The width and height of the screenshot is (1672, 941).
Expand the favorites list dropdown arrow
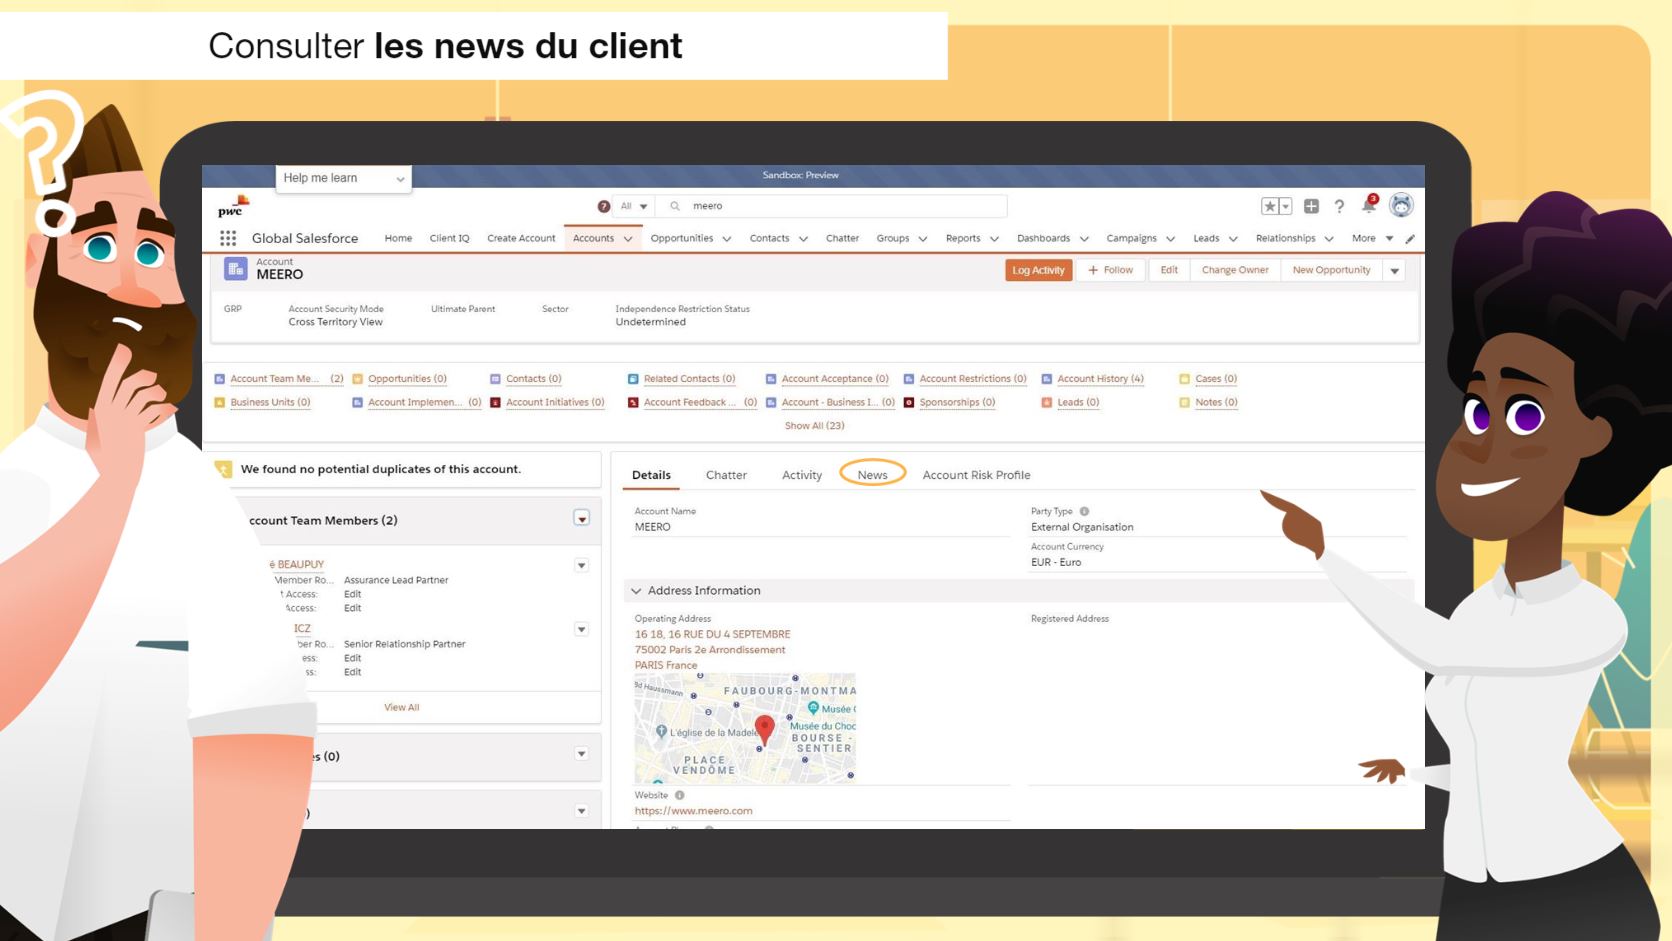1285,206
